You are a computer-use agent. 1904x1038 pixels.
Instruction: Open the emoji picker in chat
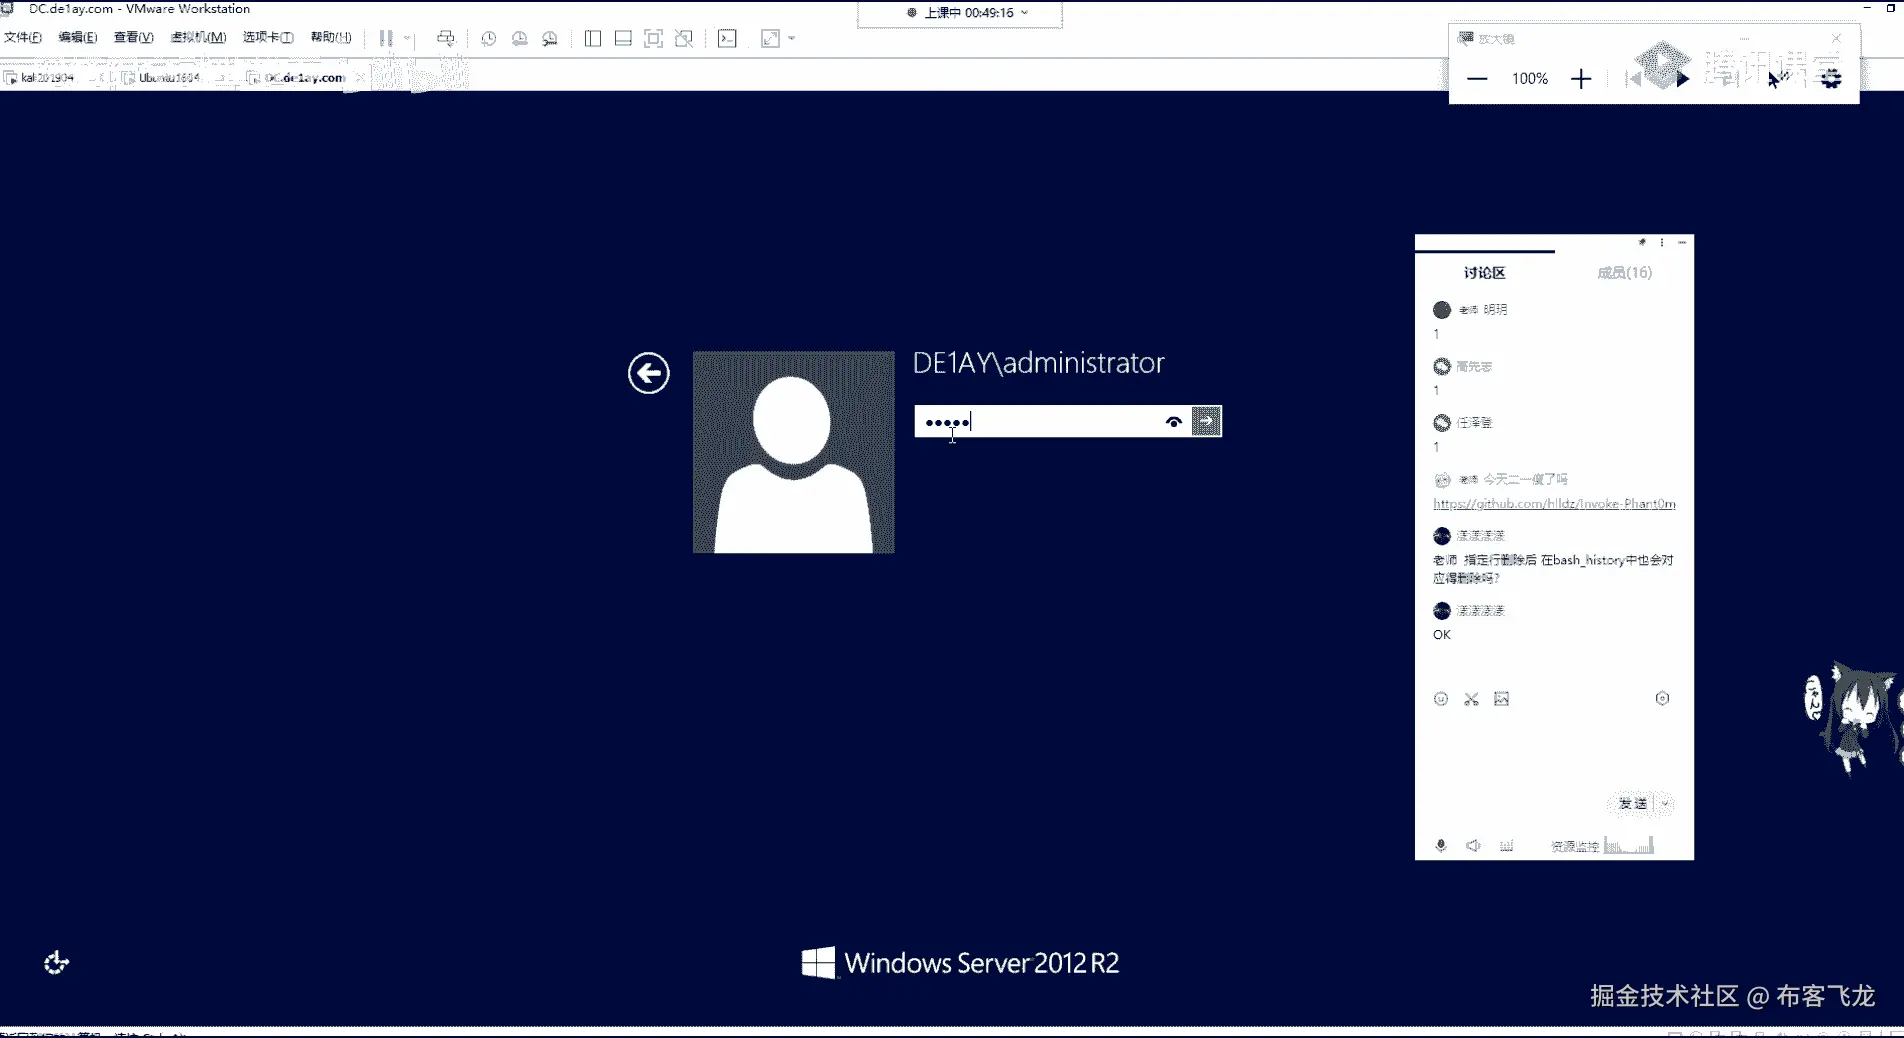click(x=1441, y=699)
